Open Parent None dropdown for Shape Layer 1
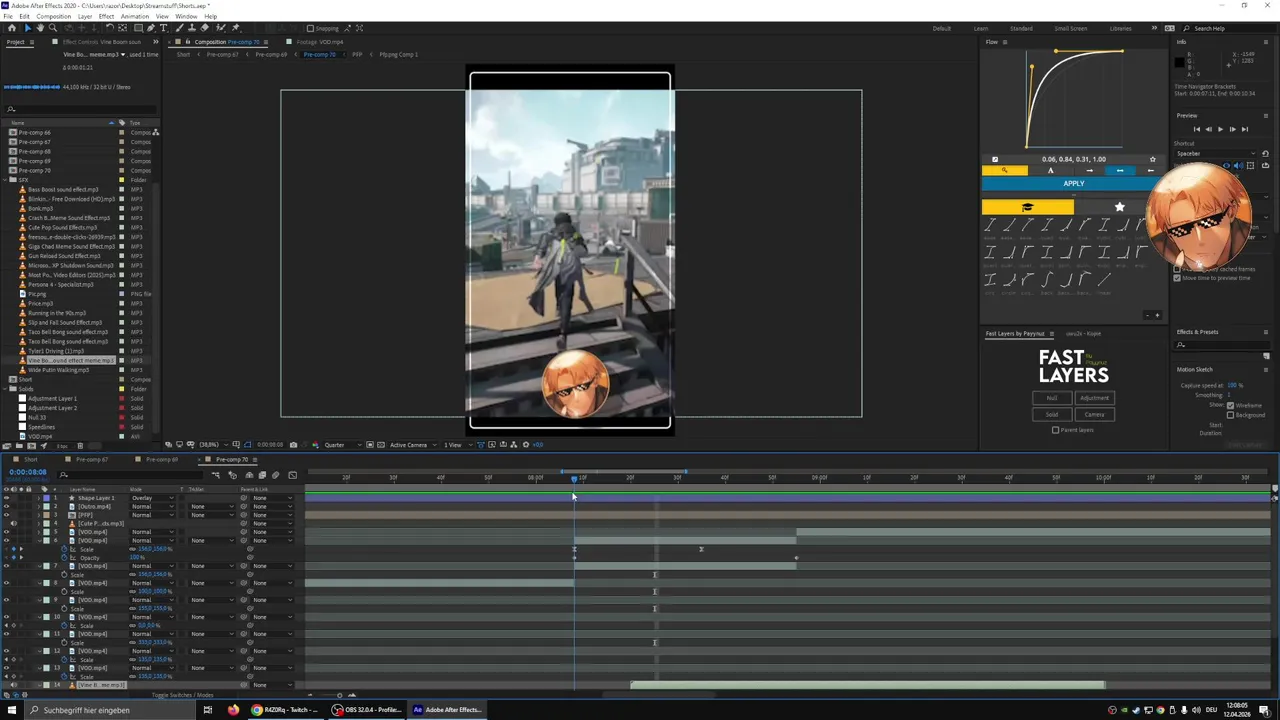 272,498
